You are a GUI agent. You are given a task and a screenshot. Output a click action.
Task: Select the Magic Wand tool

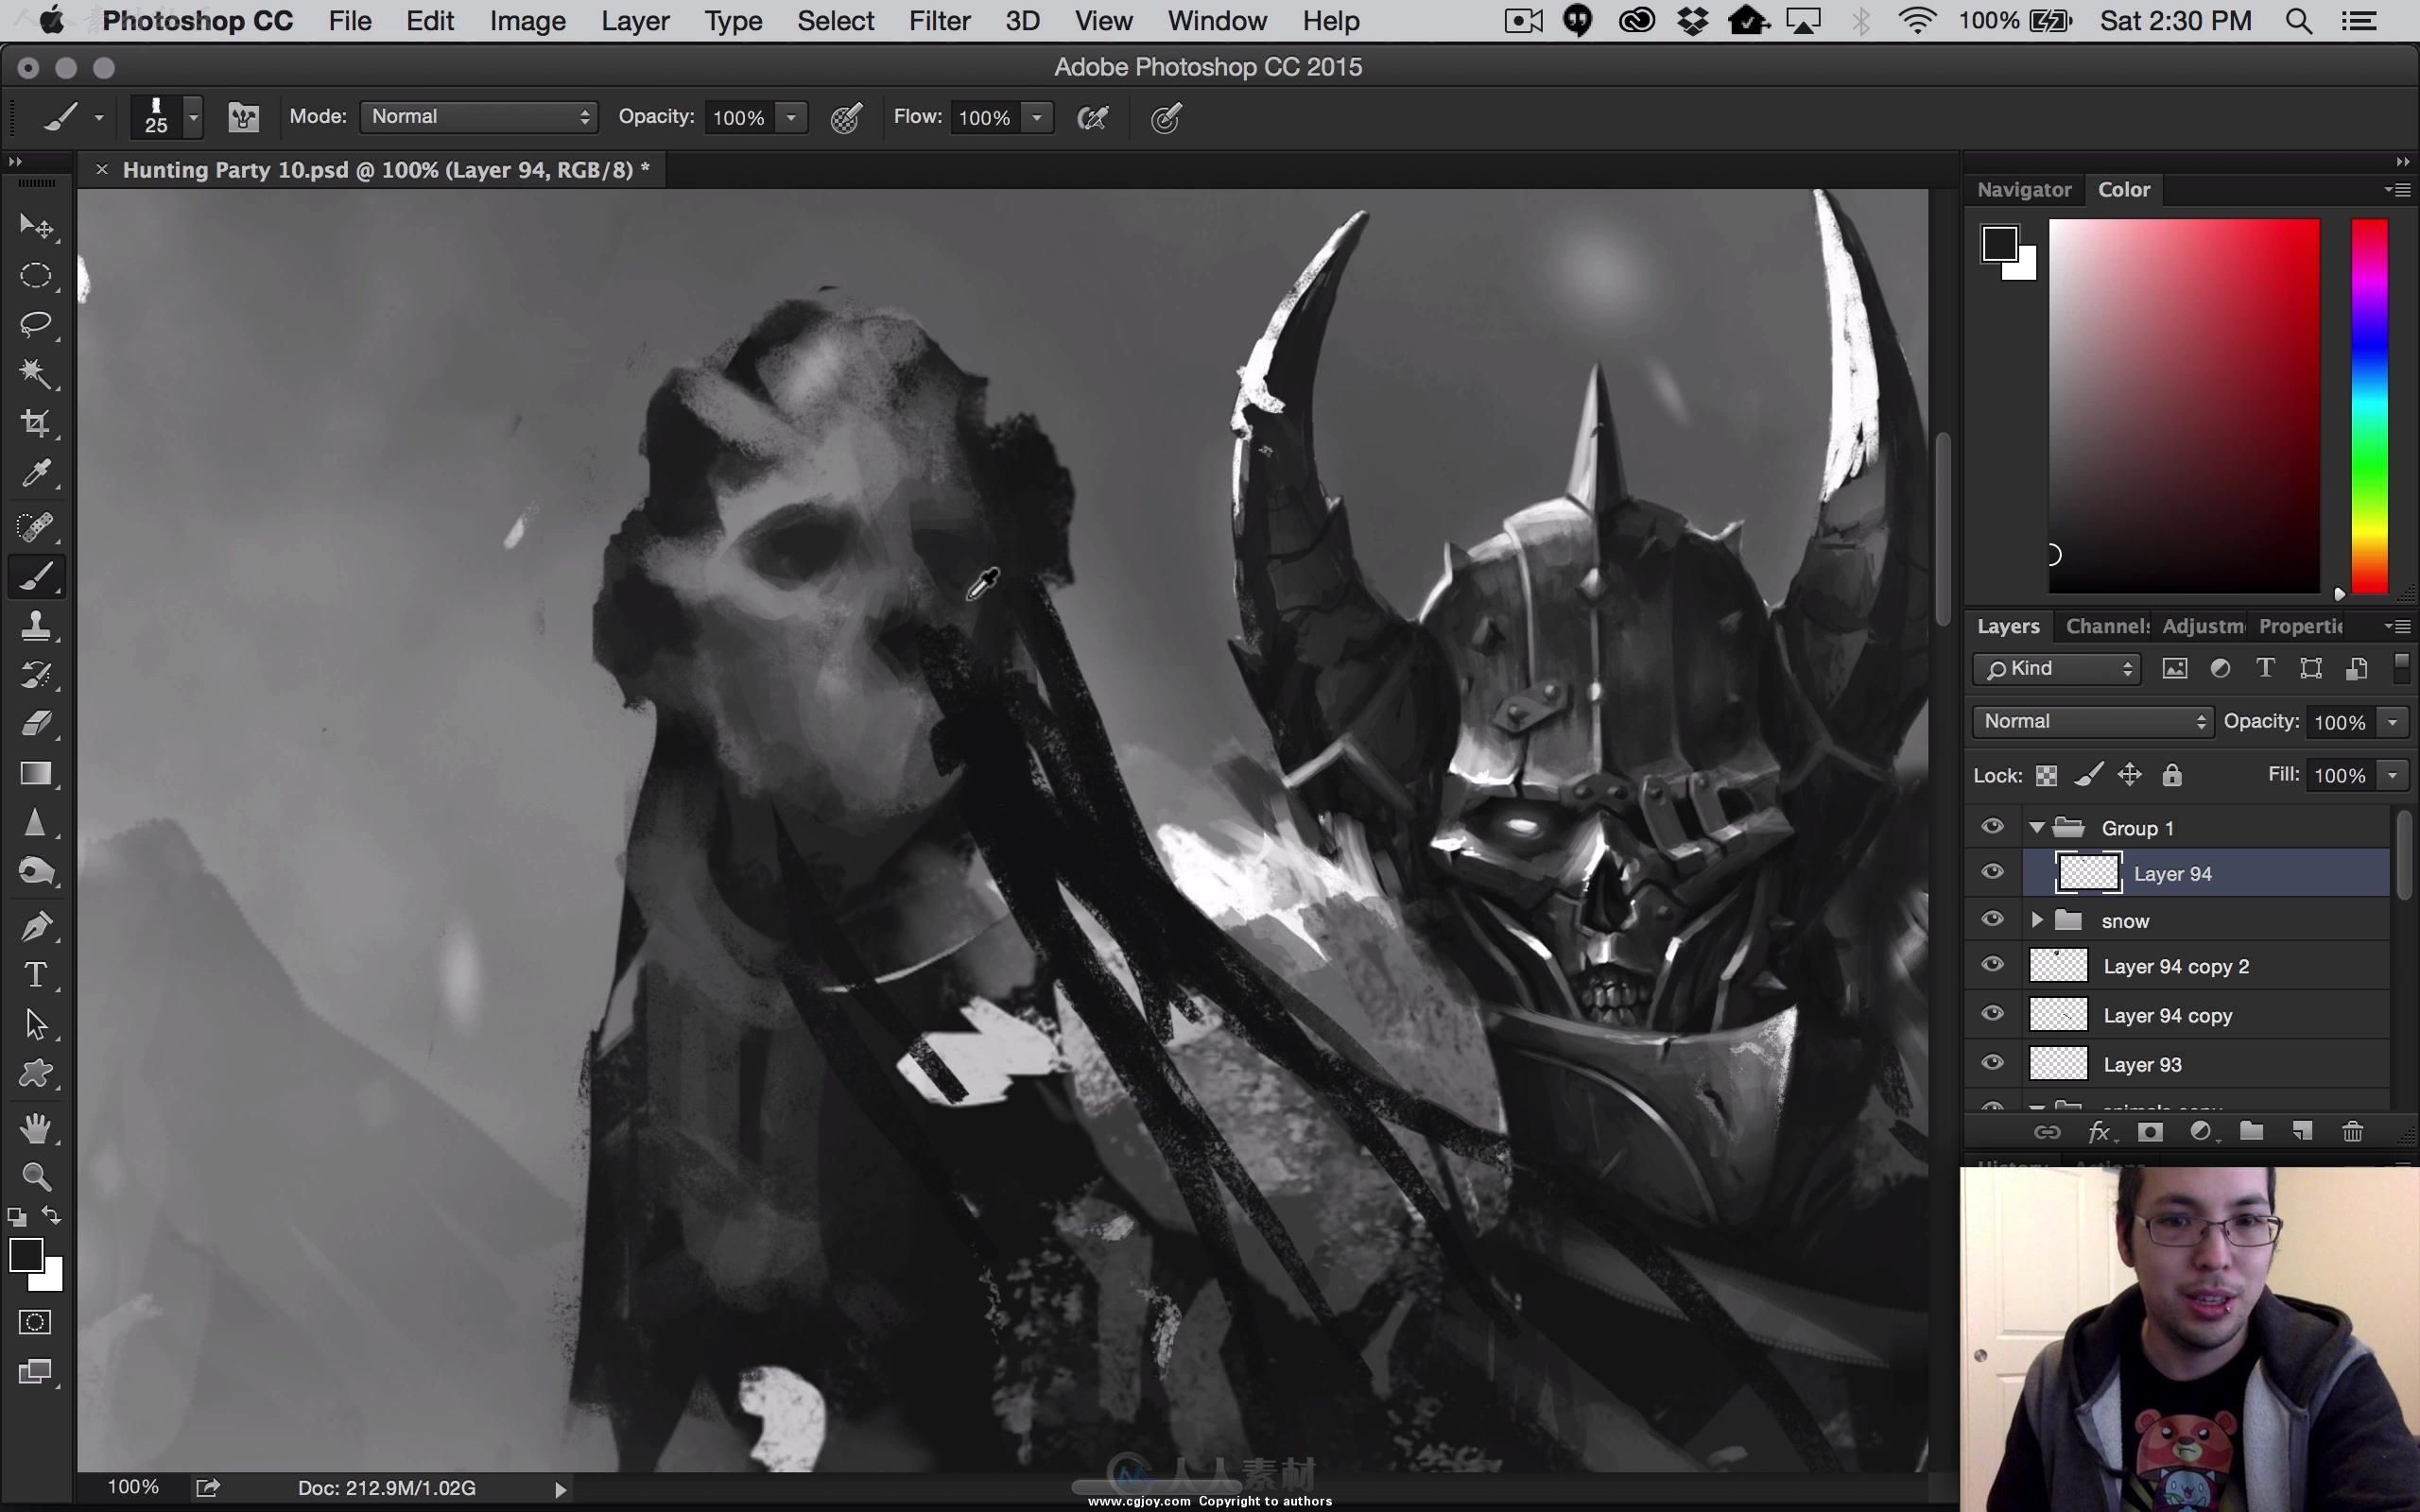[x=36, y=374]
